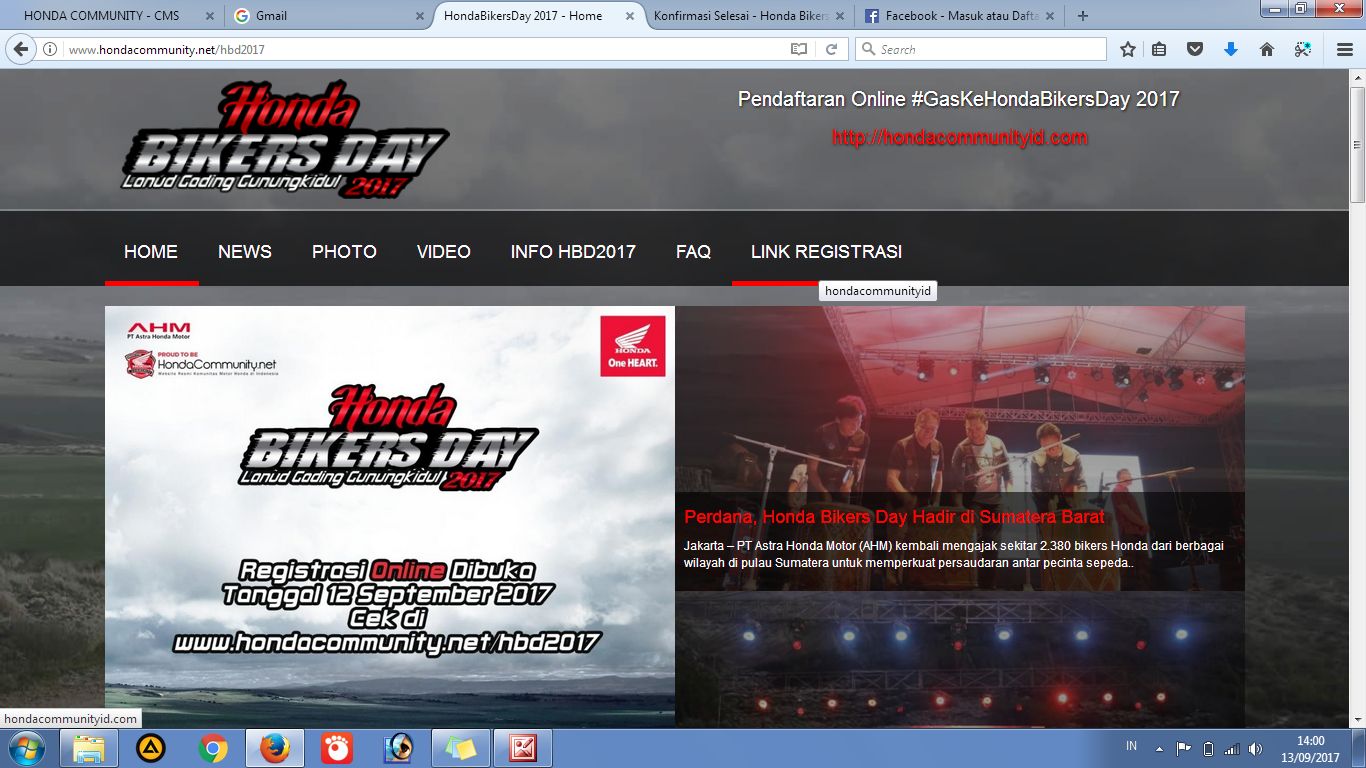Open the NEWS menu item
The height and width of the screenshot is (768, 1366).
245,252
